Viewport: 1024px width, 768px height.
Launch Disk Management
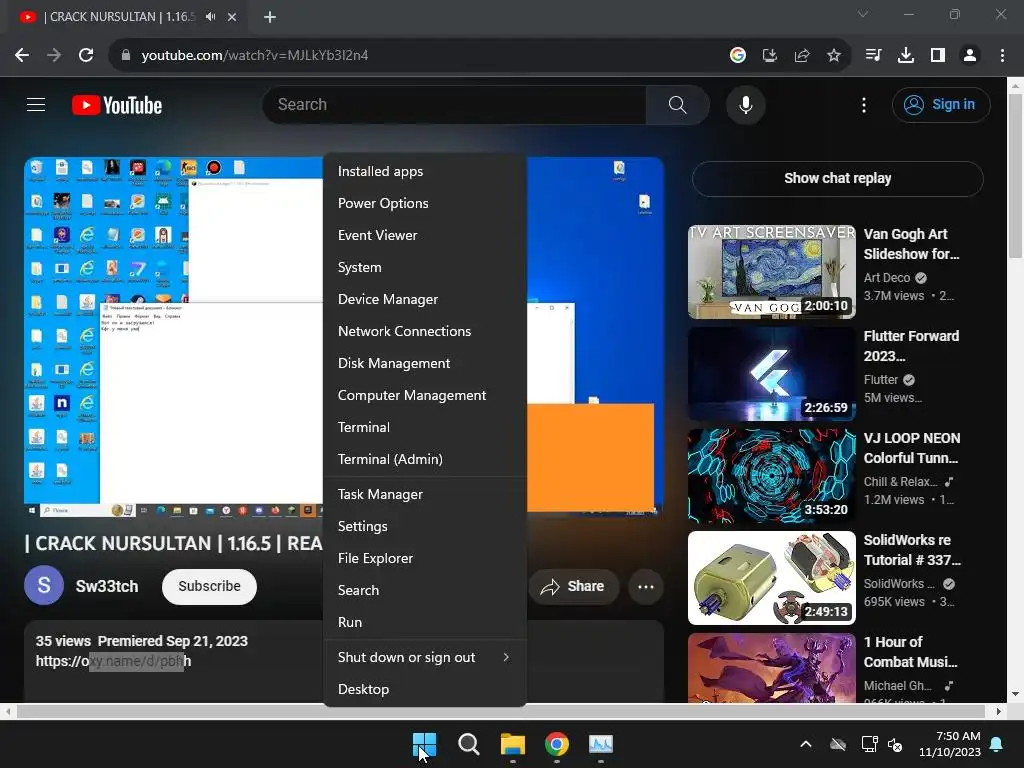coord(424,363)
